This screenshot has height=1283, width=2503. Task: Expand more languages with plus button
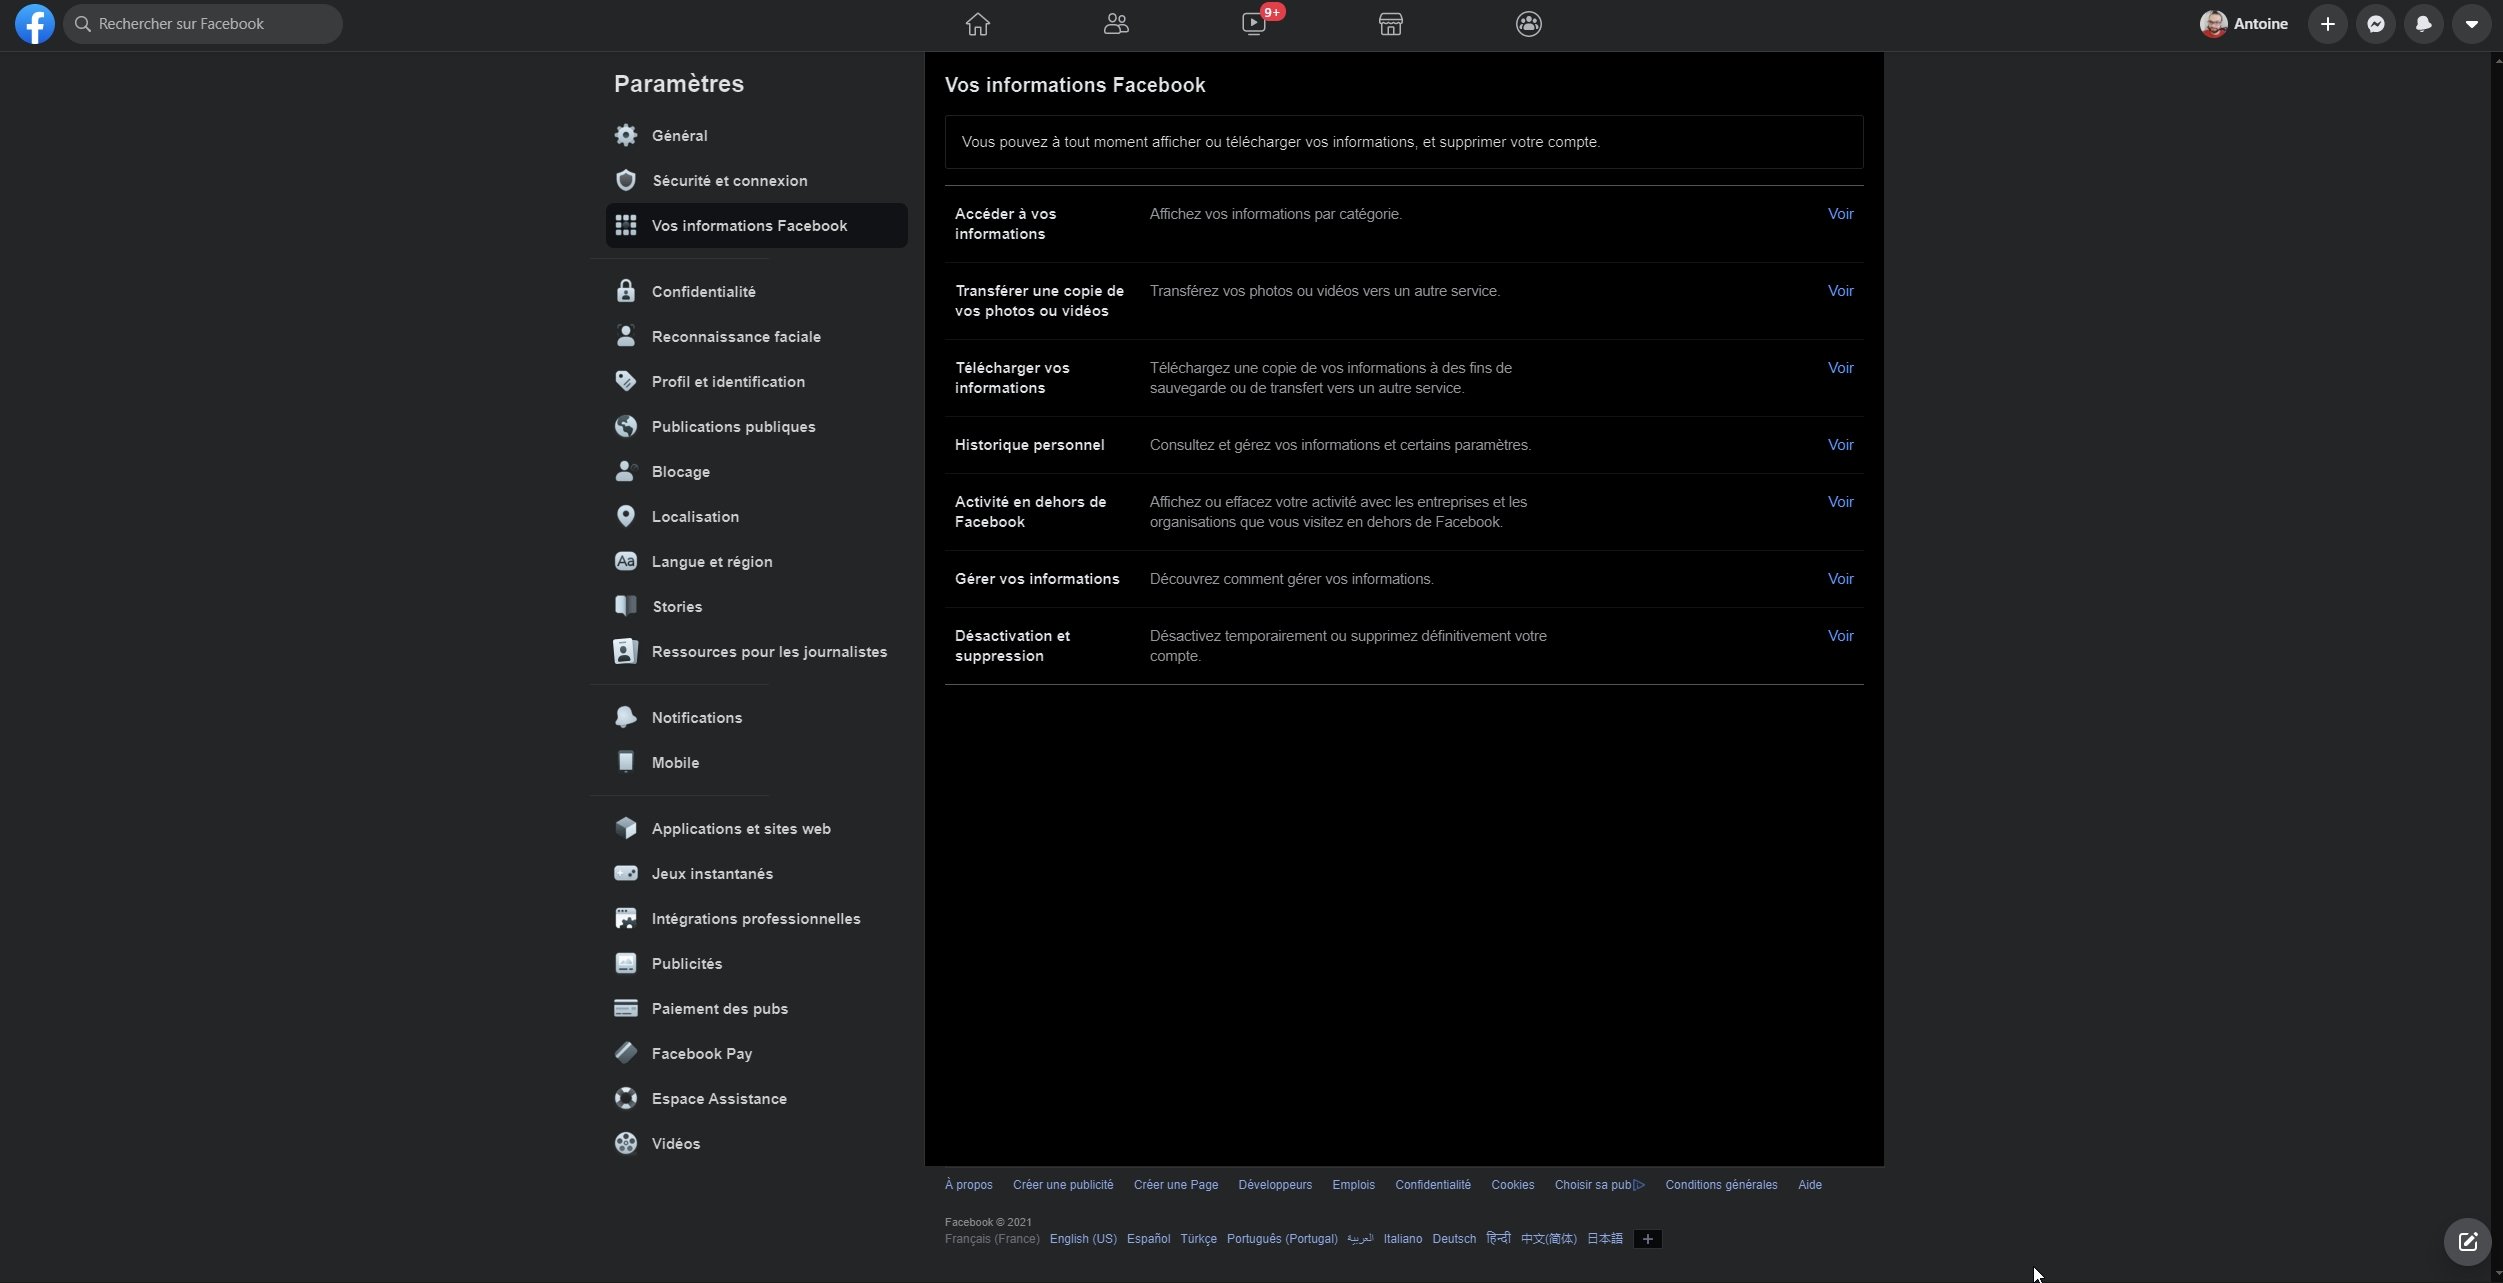pos(1647,1239)
